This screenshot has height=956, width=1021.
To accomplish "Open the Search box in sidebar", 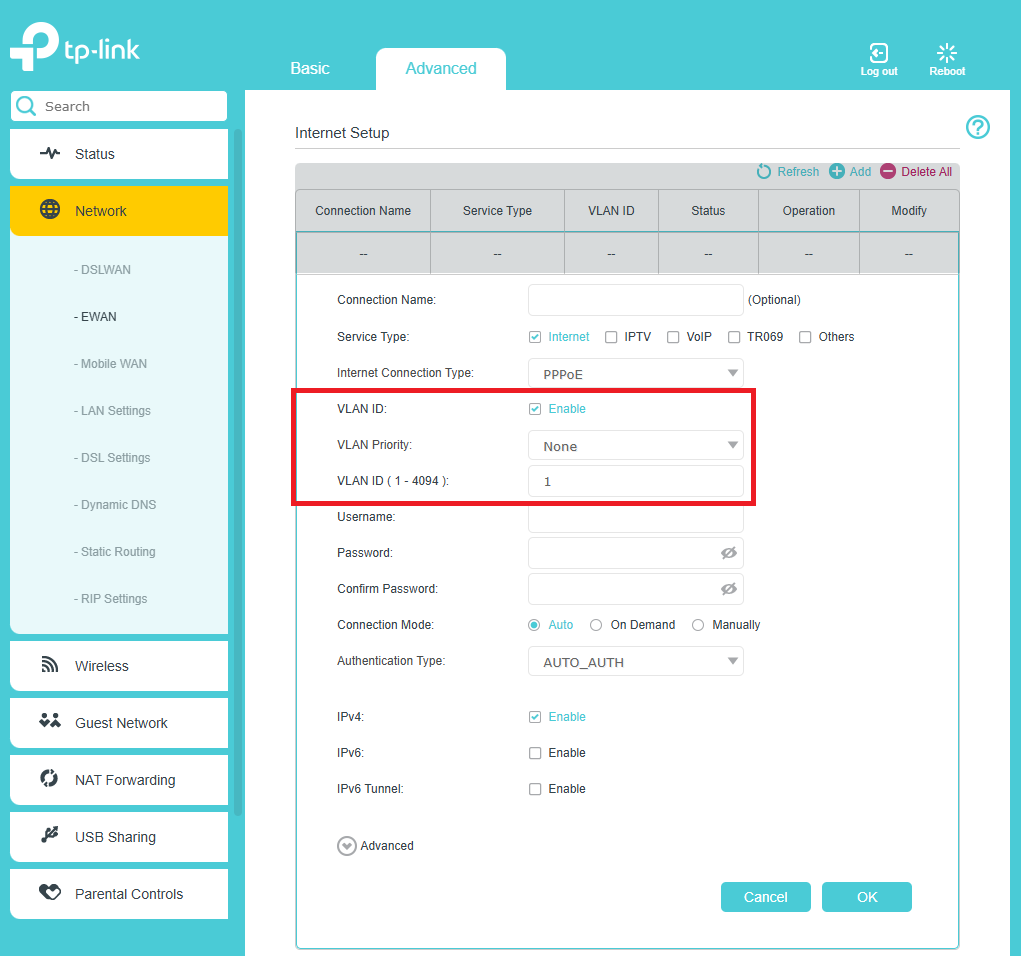I will [x=118, y=106].
